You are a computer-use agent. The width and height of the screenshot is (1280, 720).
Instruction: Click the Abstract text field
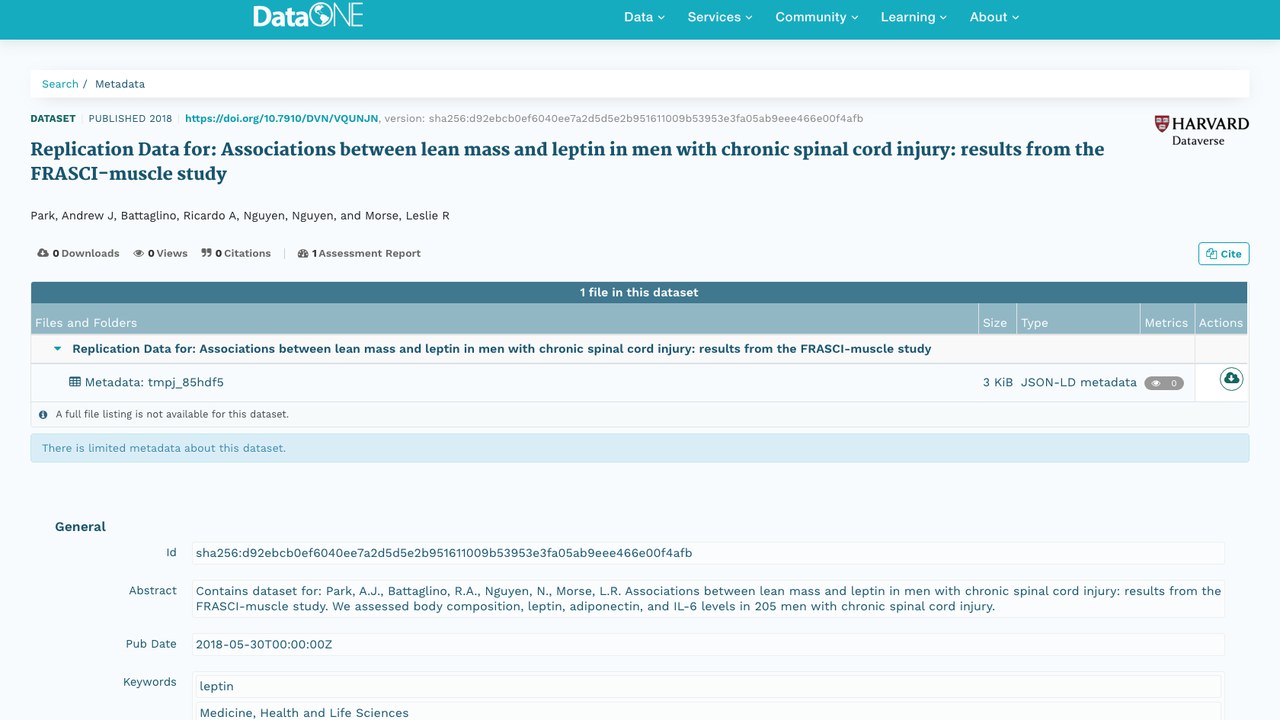pyautogui.click(x=708, y=598)
